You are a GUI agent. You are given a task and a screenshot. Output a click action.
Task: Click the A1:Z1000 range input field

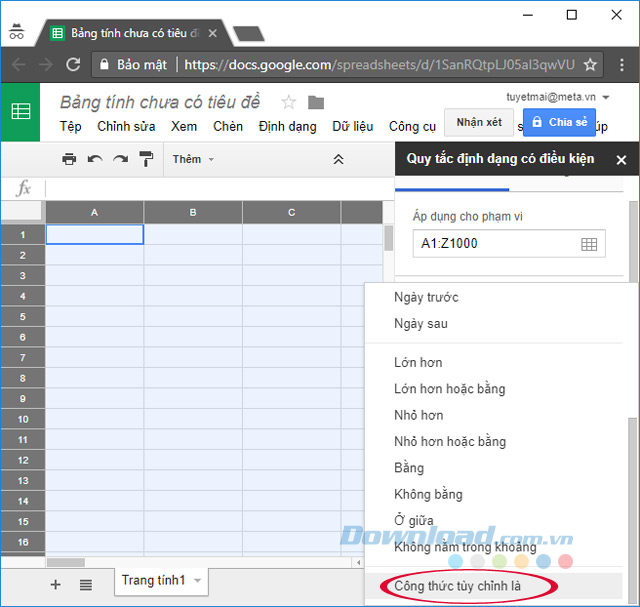click(509, 244)
